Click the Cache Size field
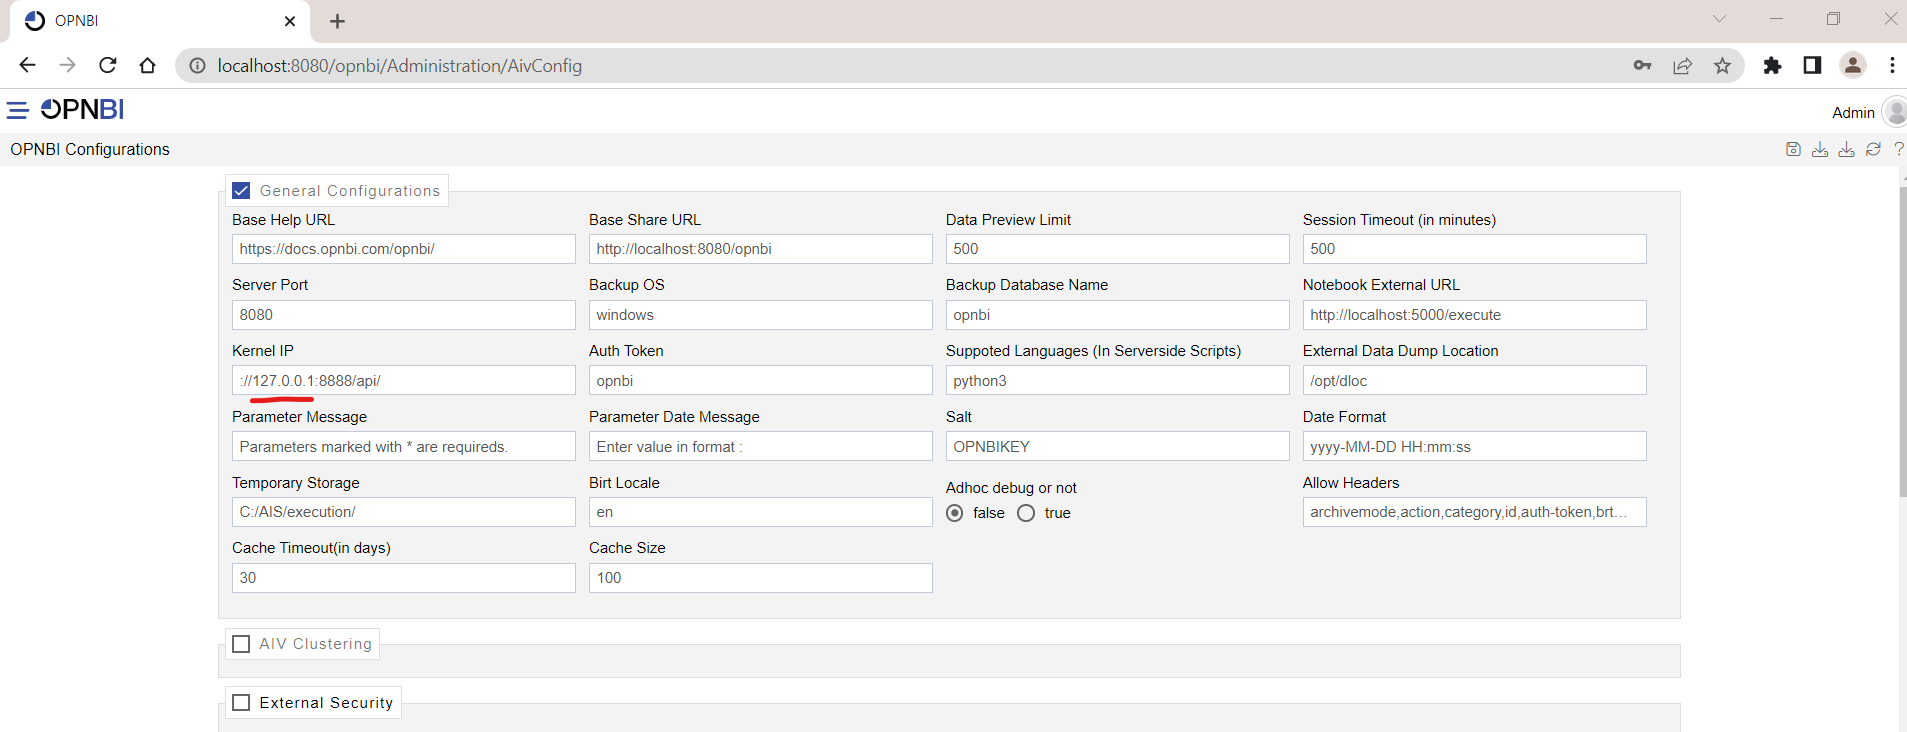The width and height of the screenshot is (1907, 732). click(761, 578)
